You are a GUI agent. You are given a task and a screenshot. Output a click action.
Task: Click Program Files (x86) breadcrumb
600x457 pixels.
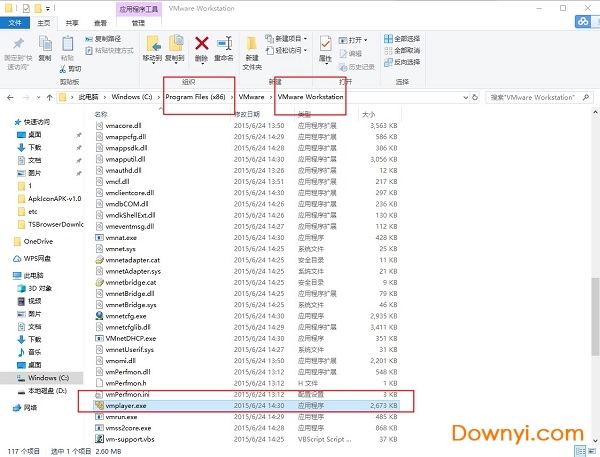pyautogui.click(x=195, y=97)
